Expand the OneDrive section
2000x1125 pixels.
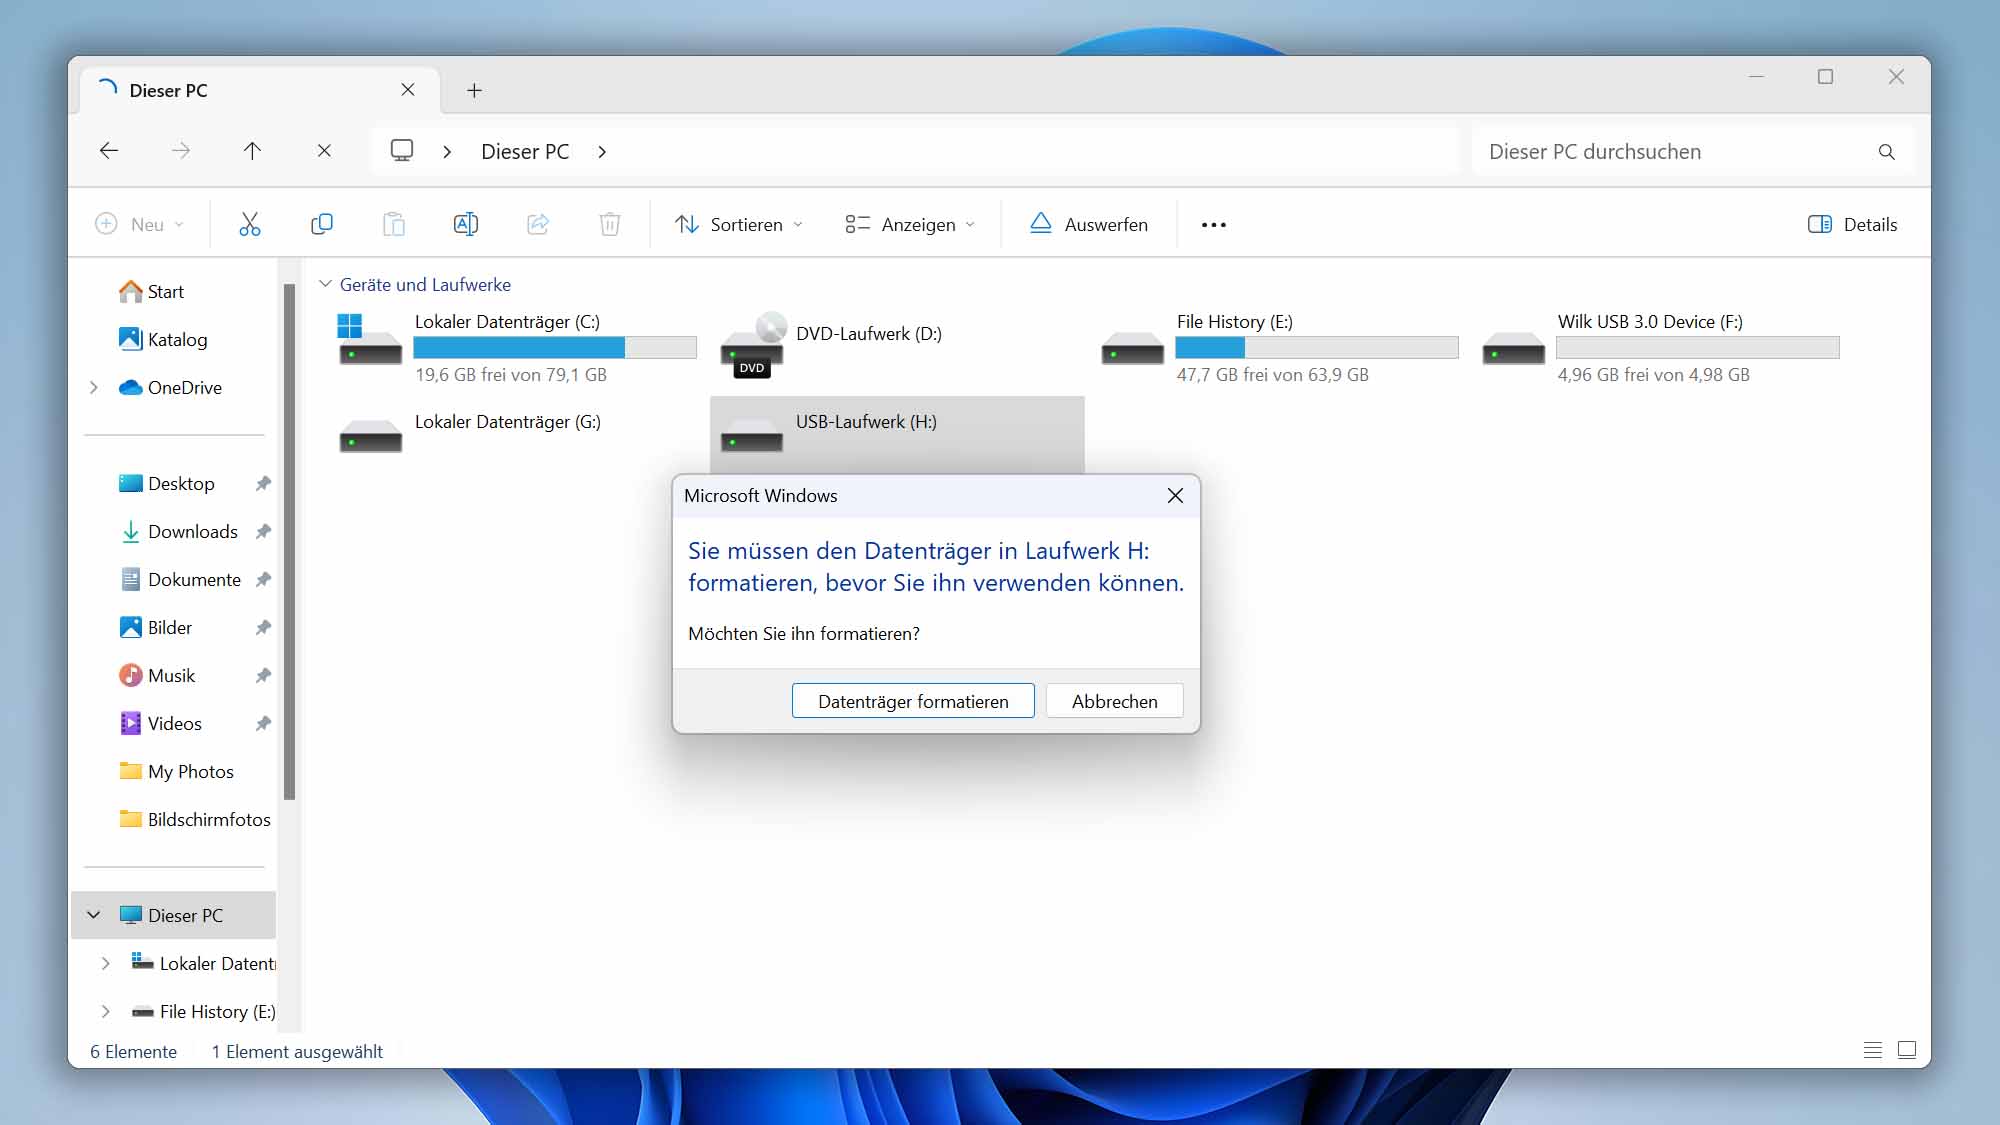pos(93,386)
